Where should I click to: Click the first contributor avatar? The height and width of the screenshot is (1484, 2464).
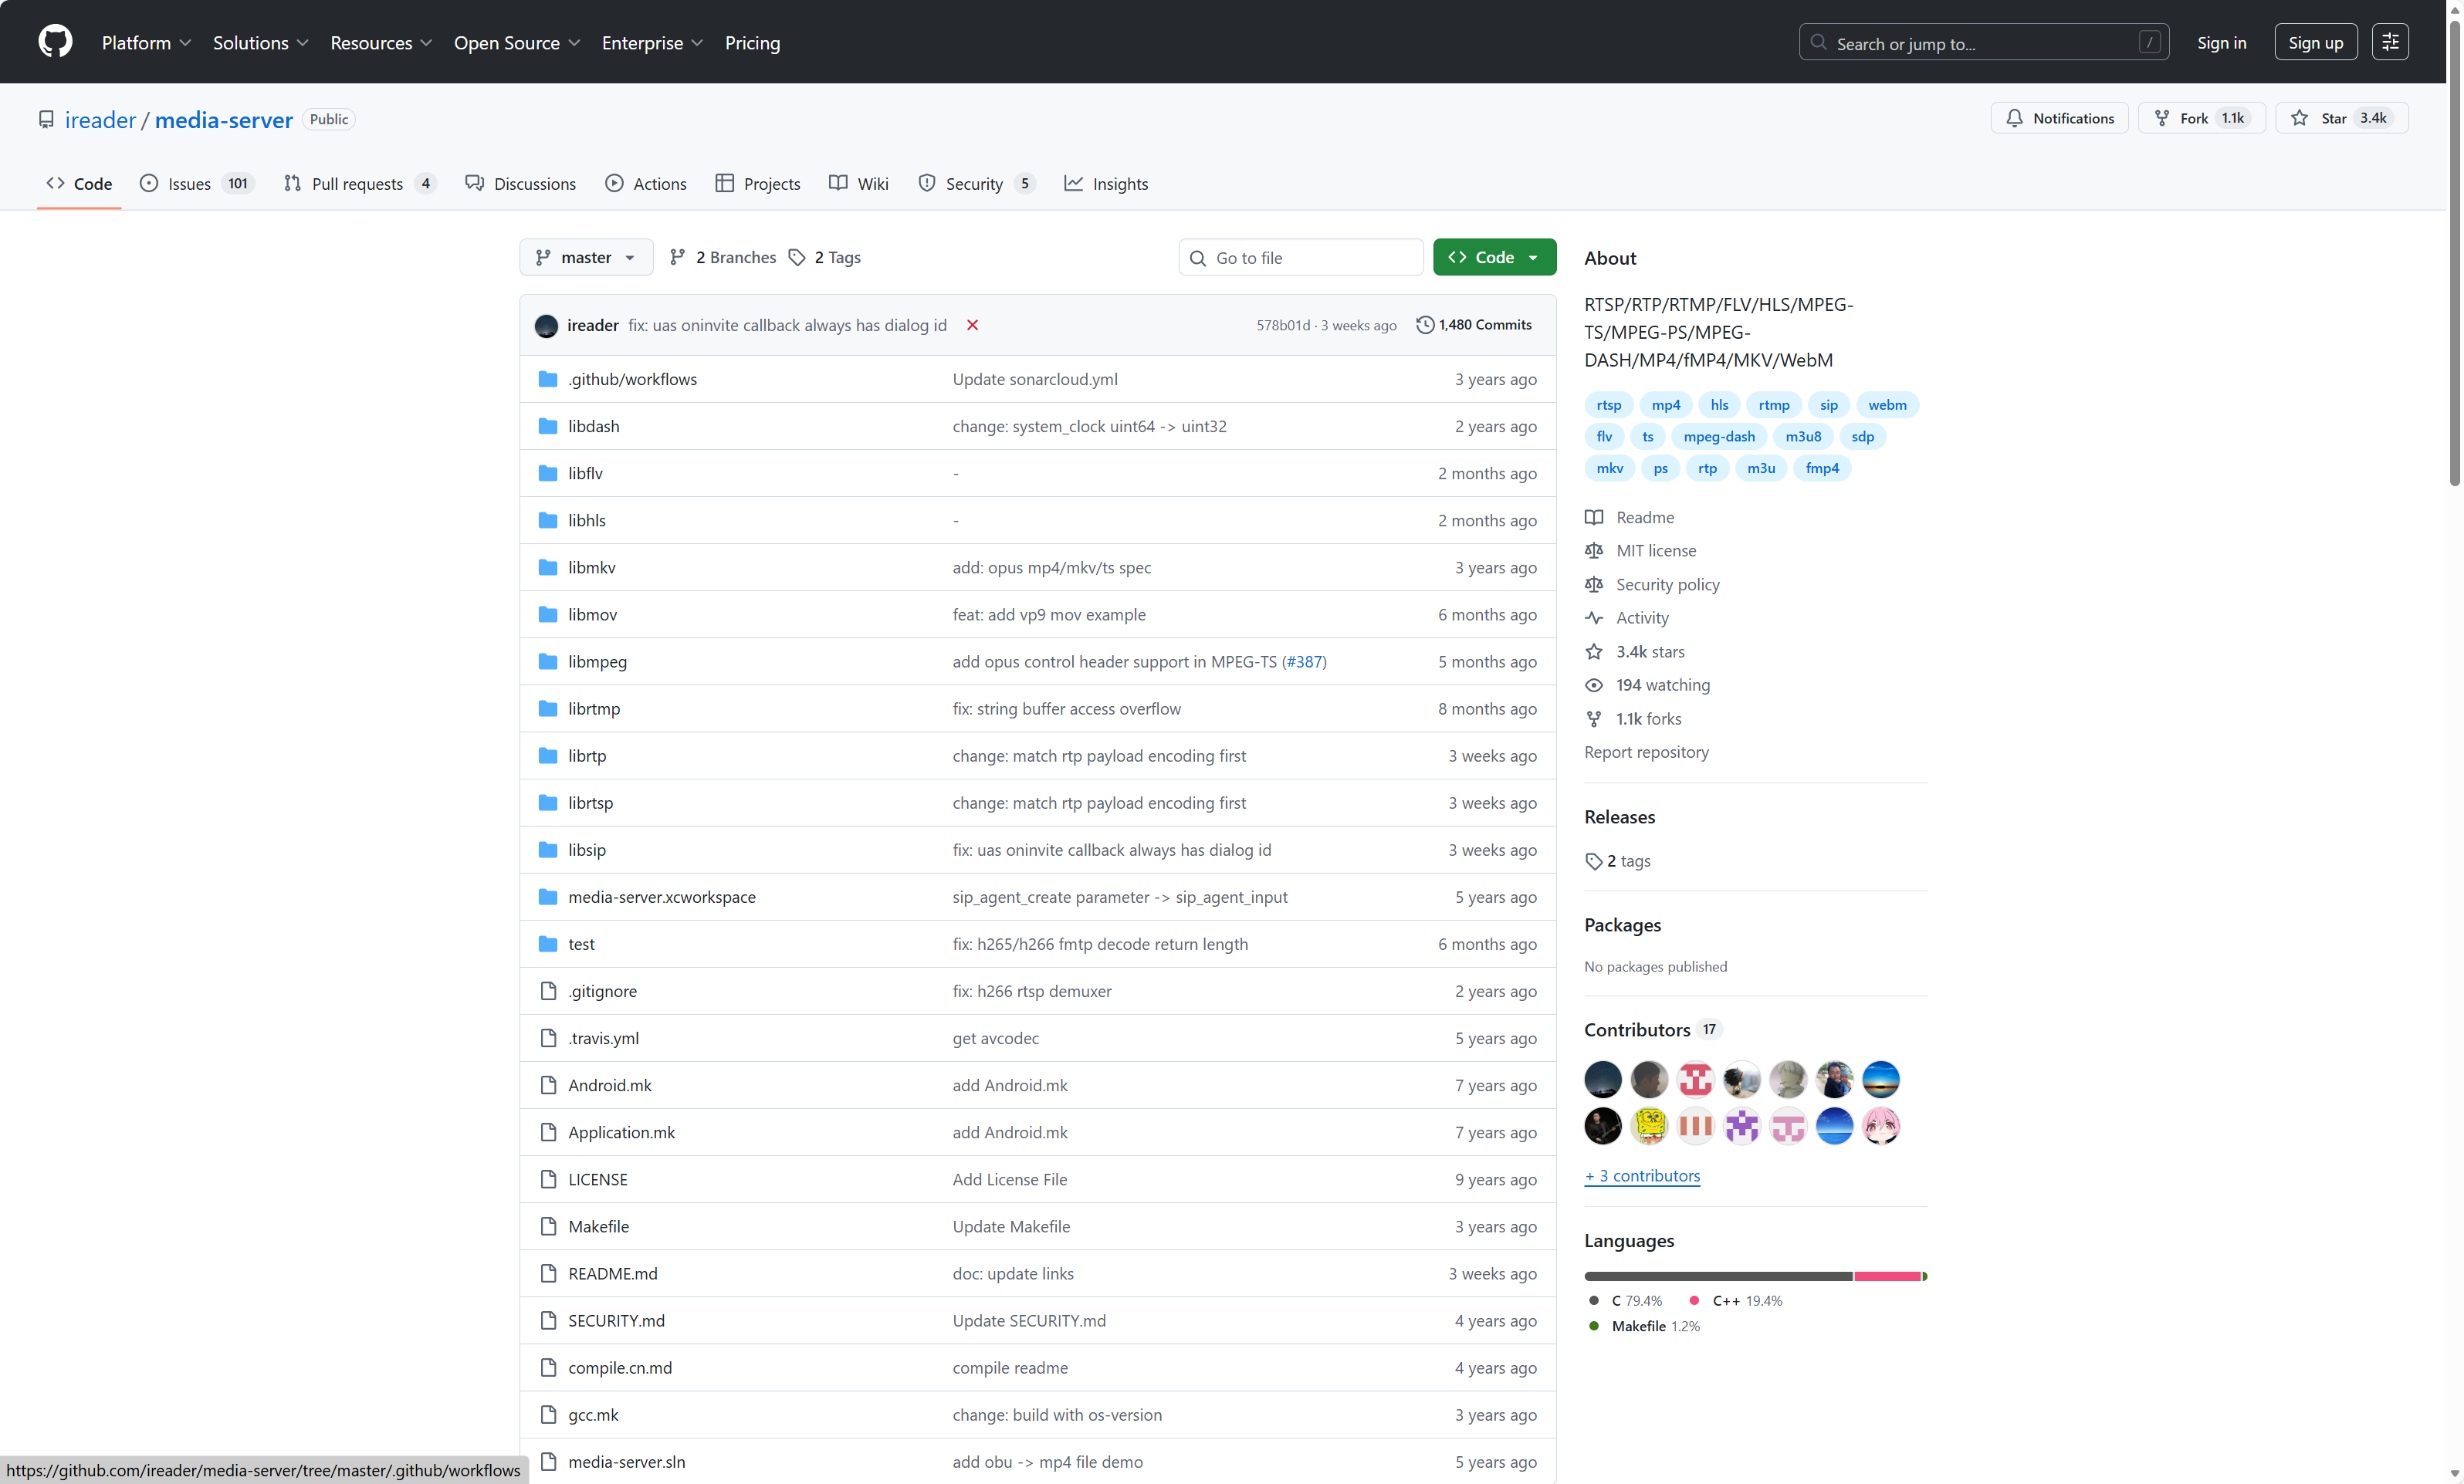click(1603, 1080)
